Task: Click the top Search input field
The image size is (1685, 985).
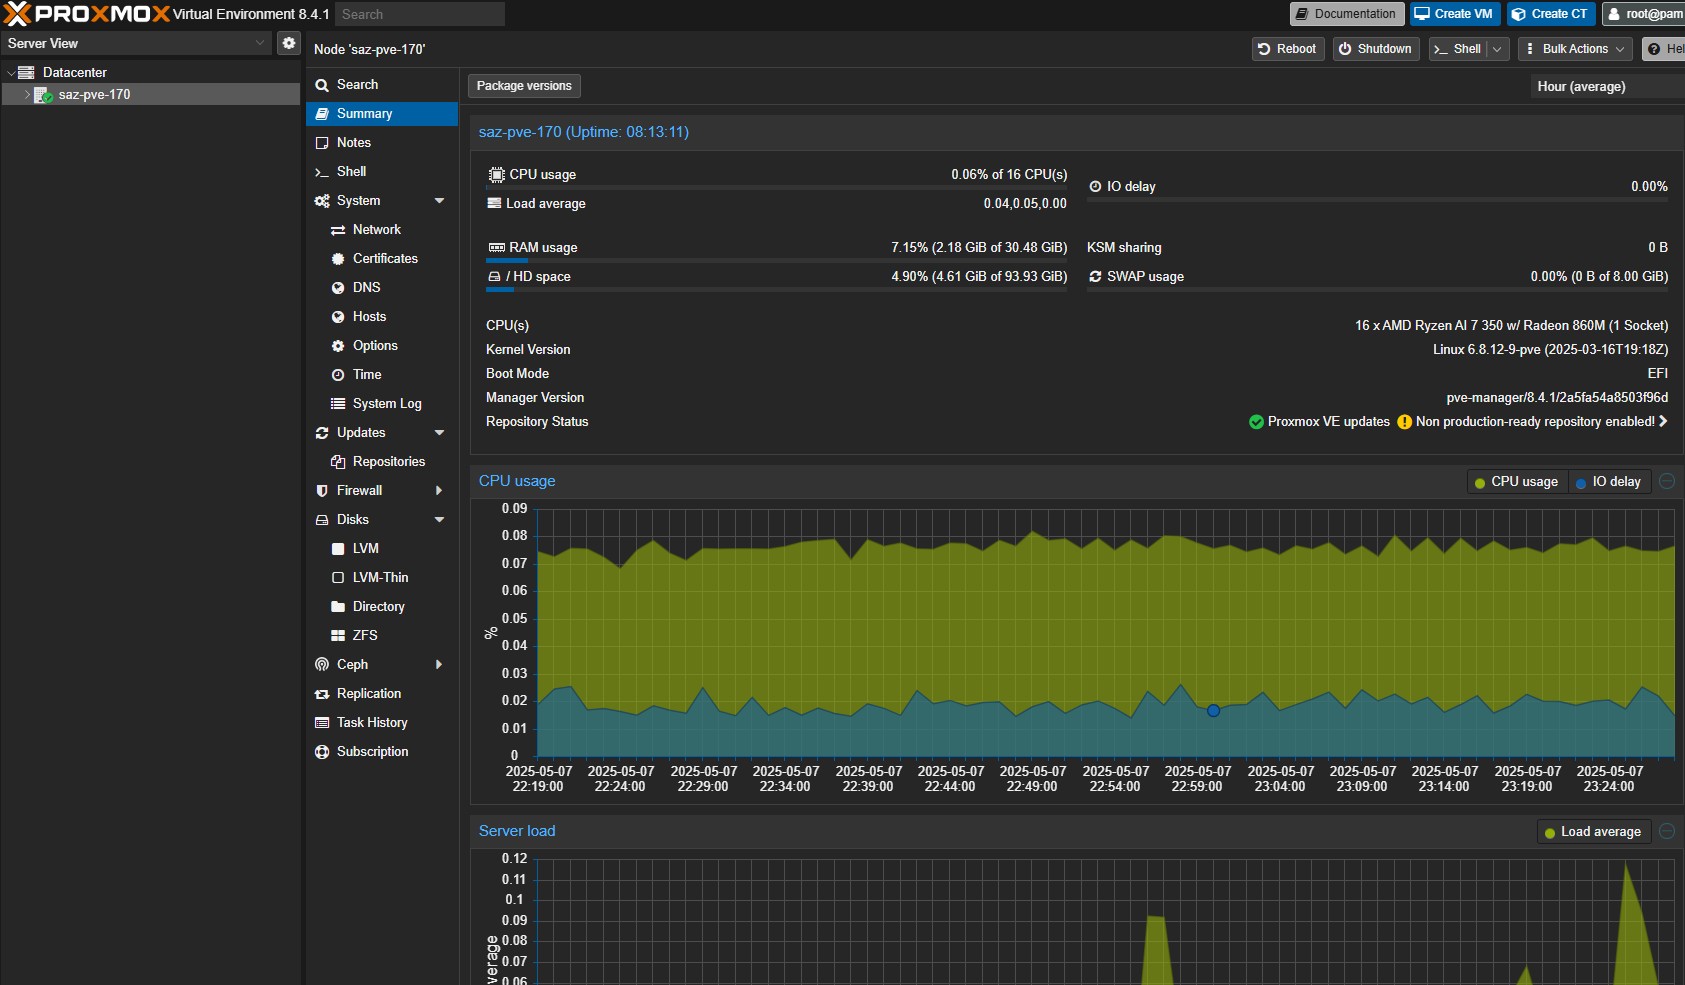Action: point(419,14)
